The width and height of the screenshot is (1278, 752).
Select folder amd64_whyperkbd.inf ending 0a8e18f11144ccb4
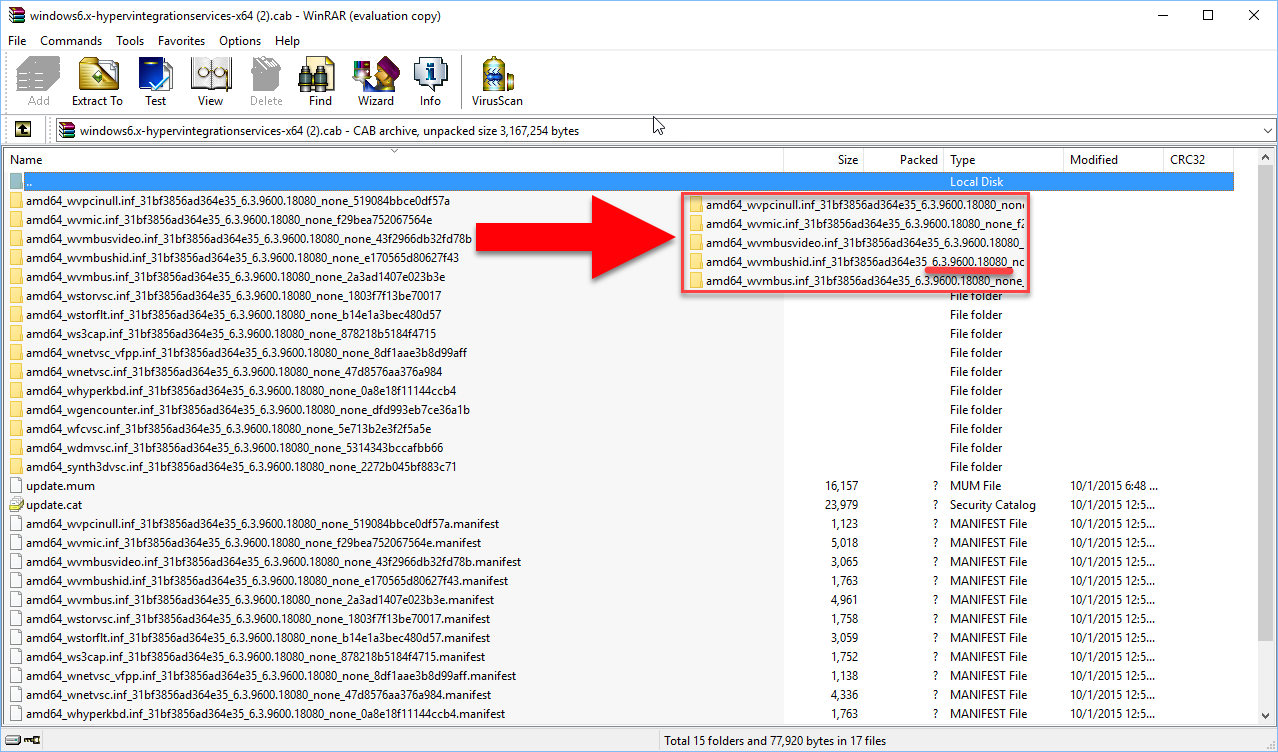click(x=241, y=391)
